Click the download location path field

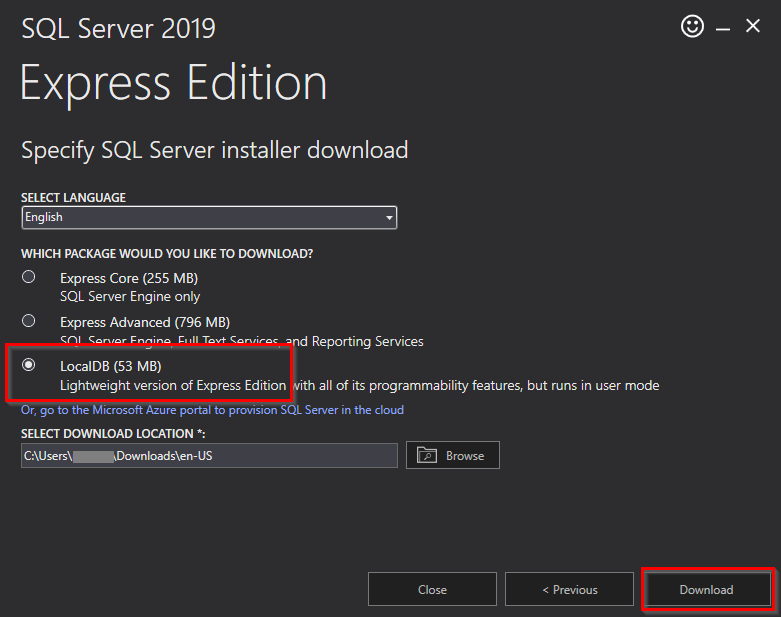click(209, 456)
